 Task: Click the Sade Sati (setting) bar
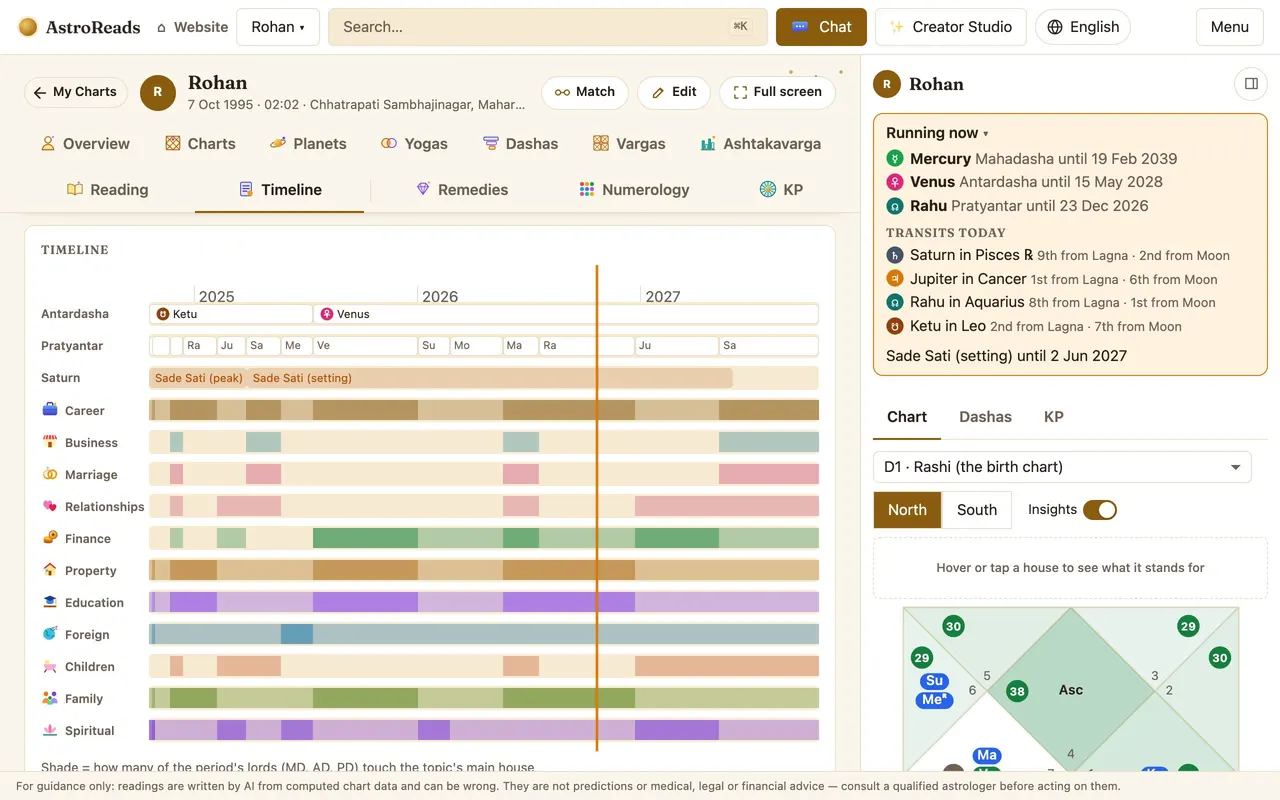click(490, 378)
